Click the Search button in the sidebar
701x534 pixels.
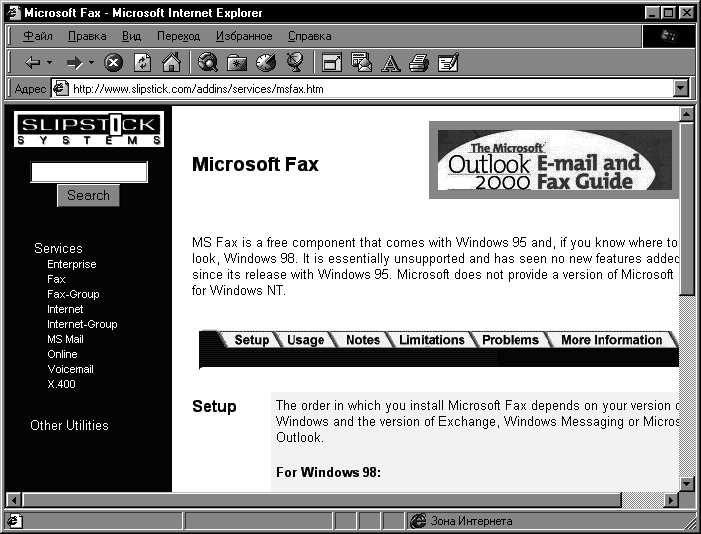[89, 195]
